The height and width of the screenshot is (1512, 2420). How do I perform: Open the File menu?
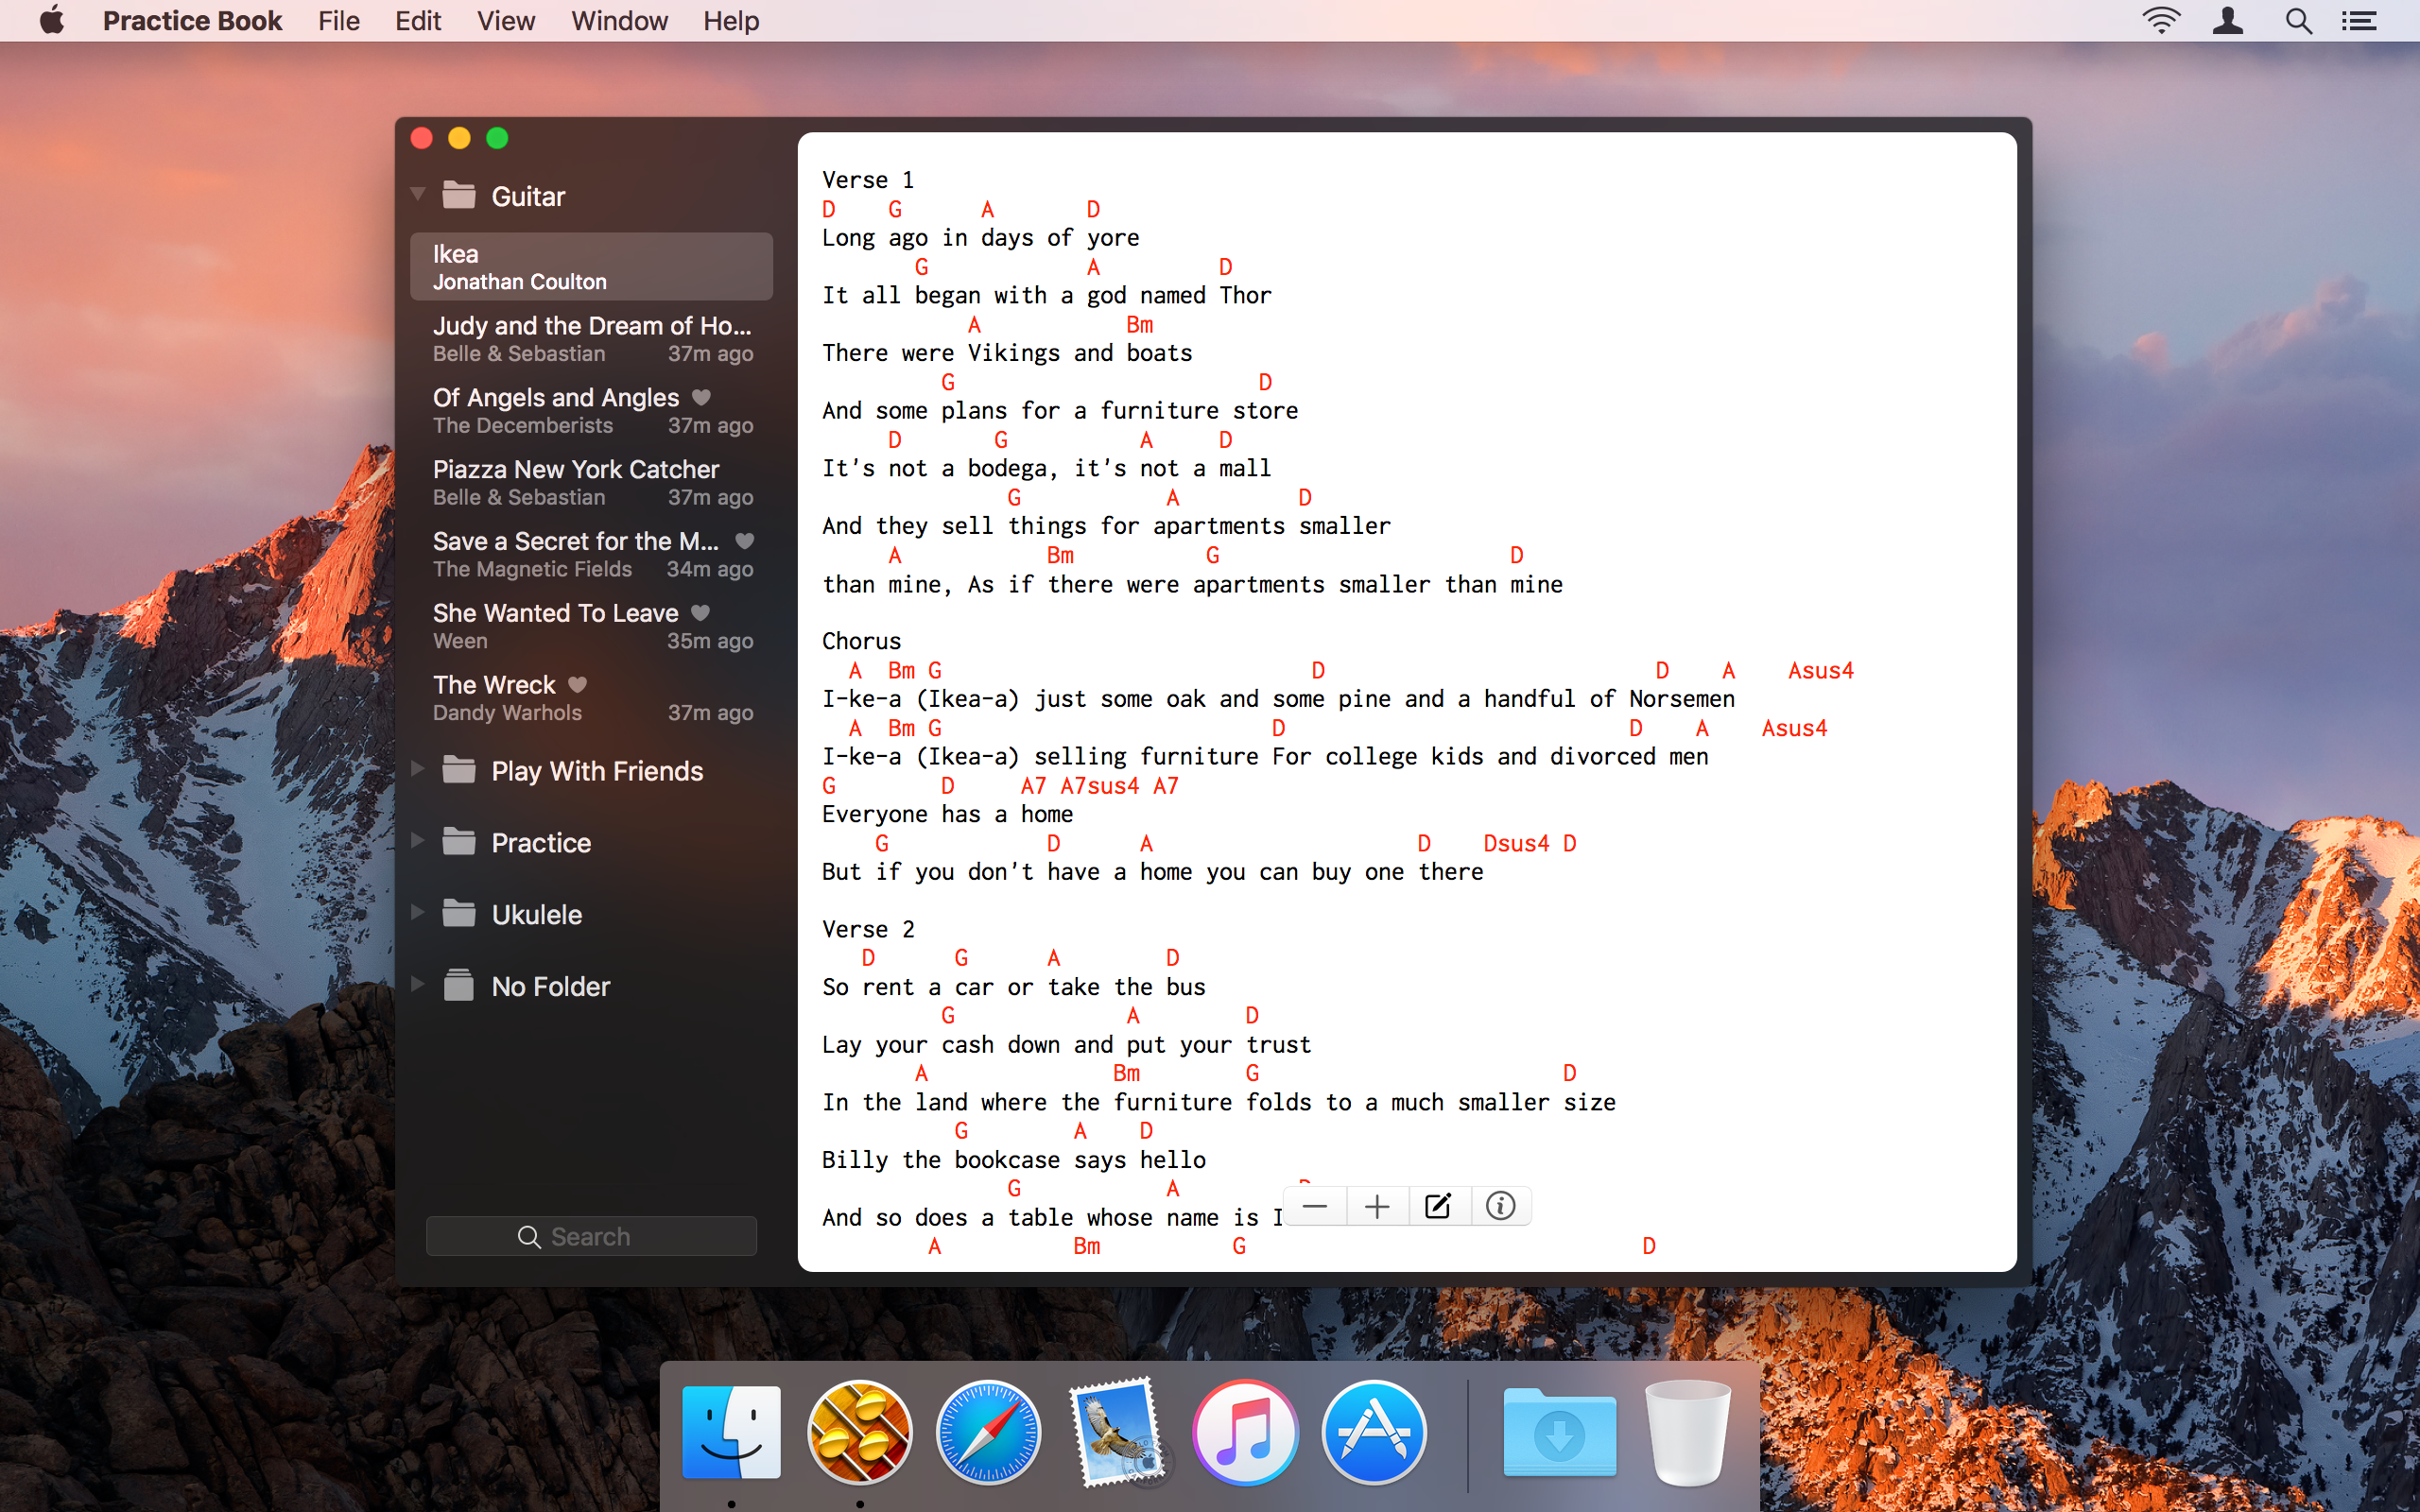click(338, 21)
